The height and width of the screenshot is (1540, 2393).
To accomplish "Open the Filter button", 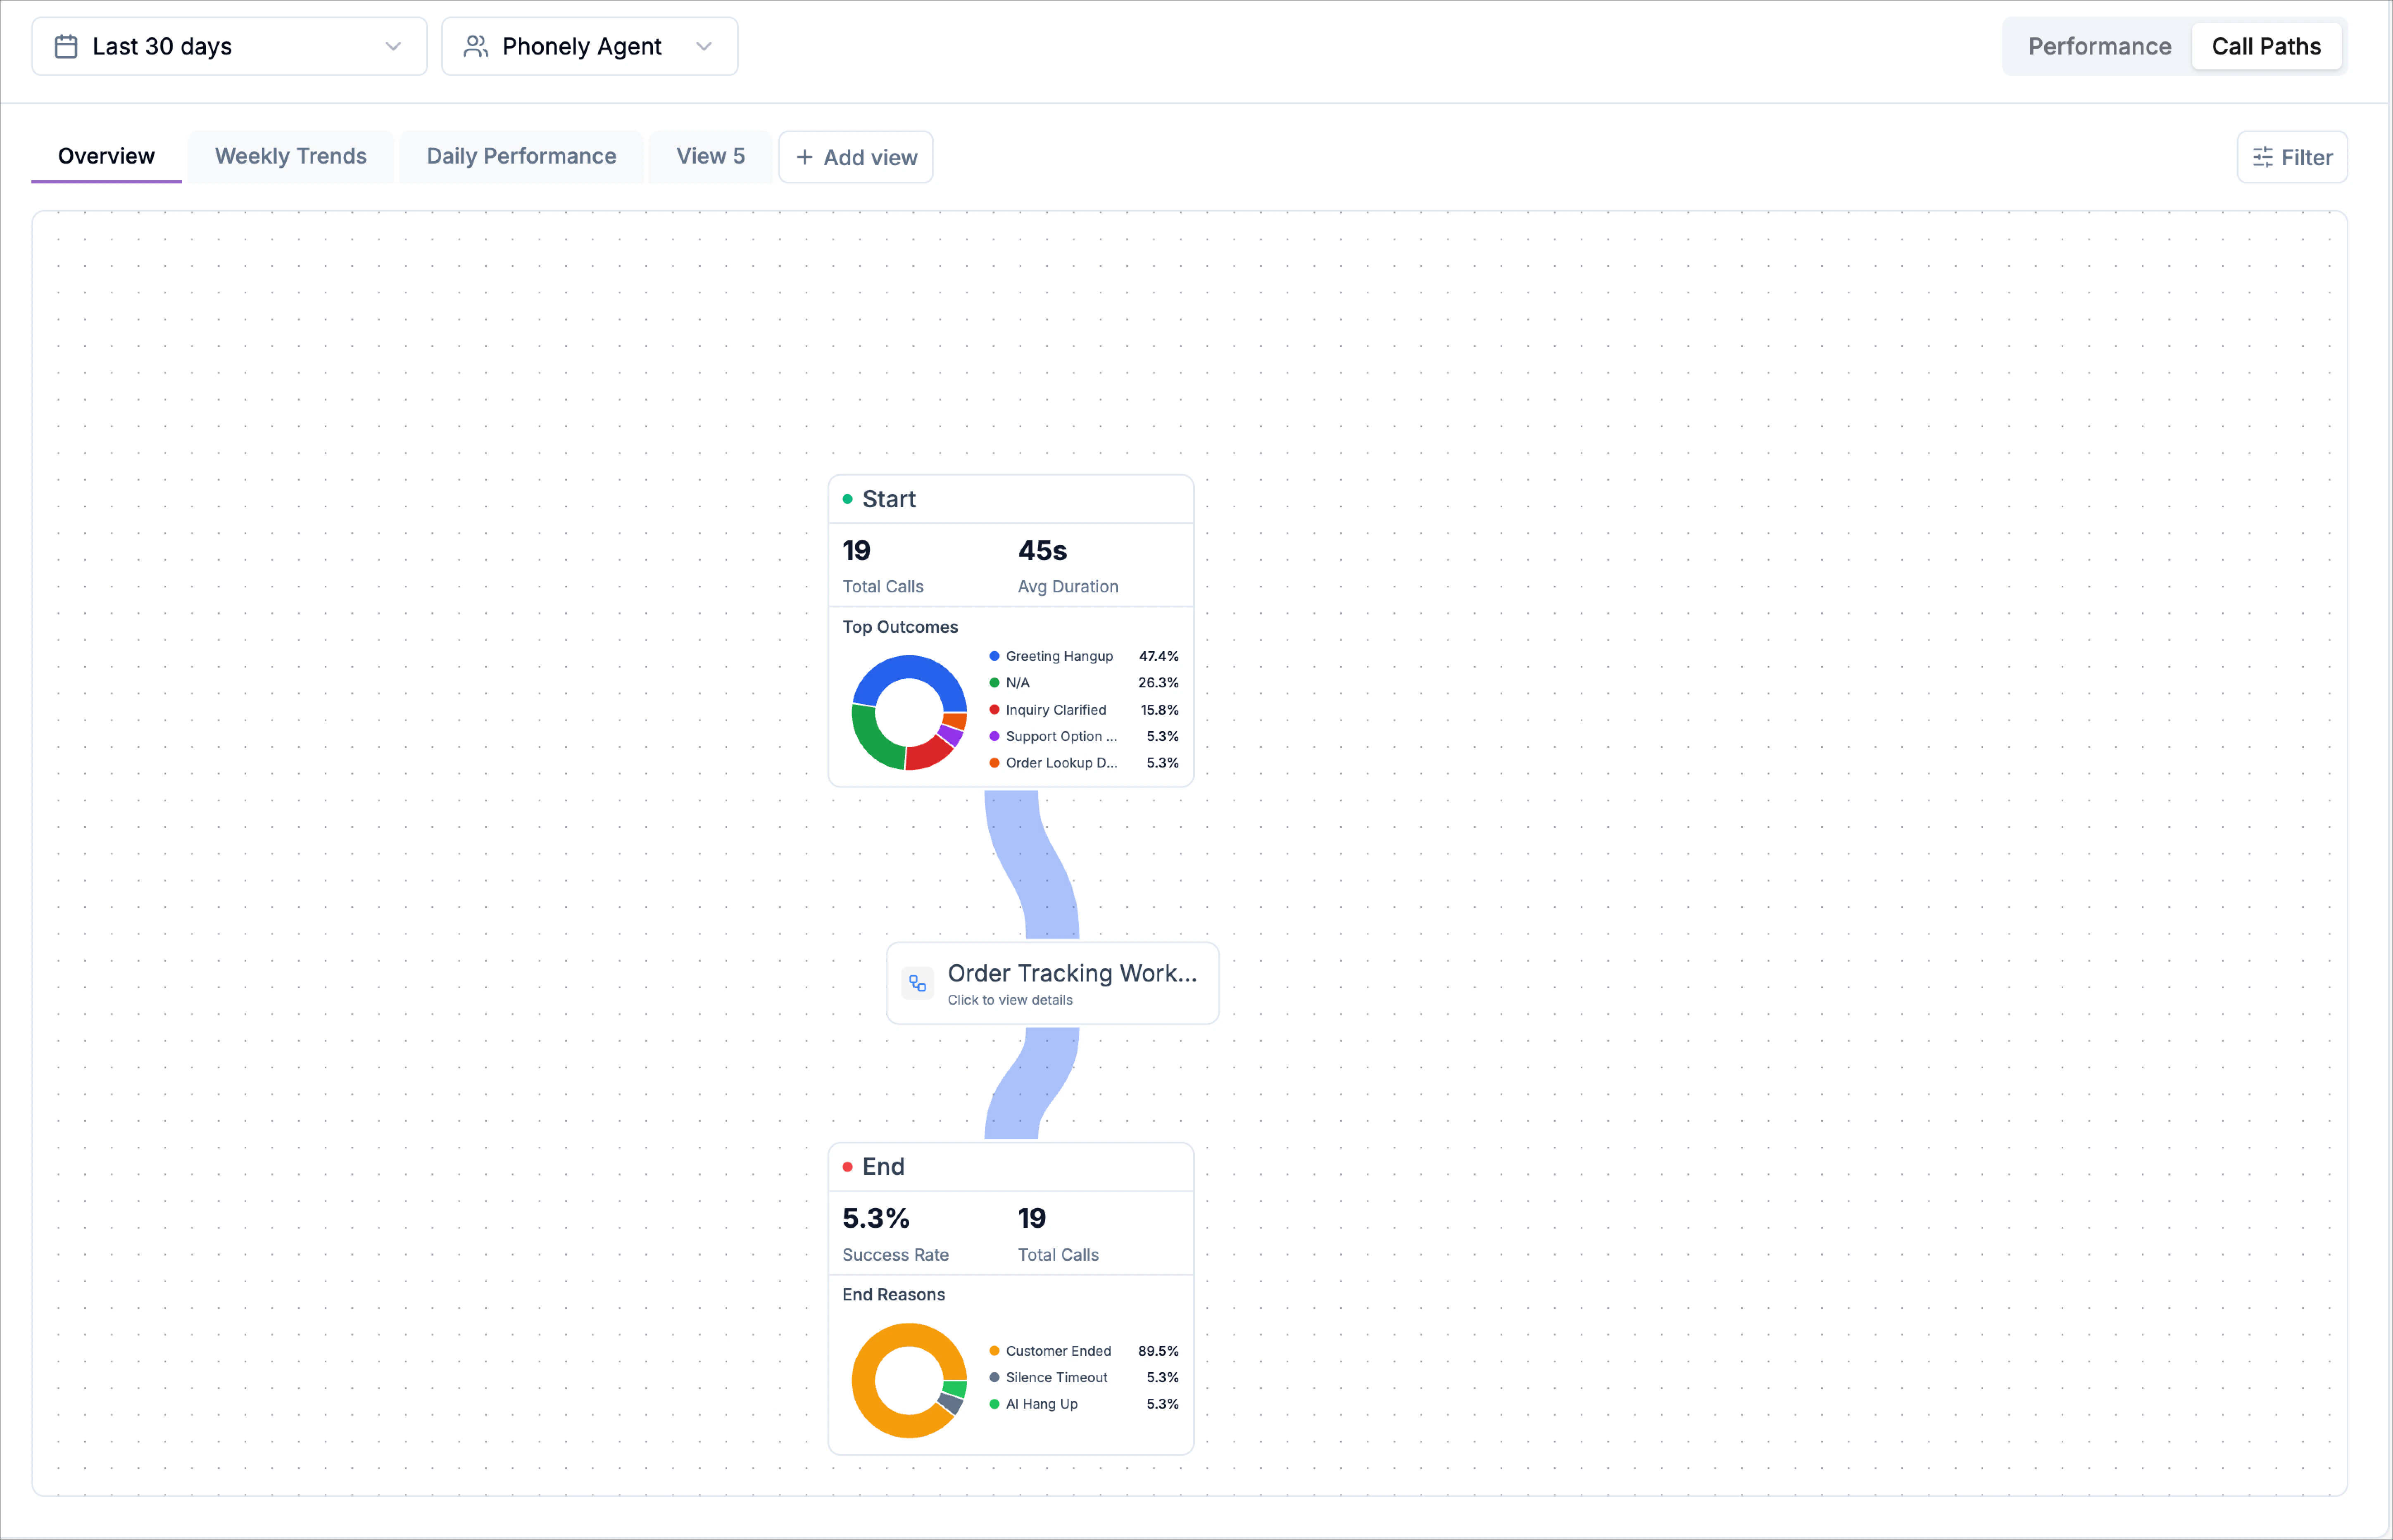I will tap(2292, 158).
